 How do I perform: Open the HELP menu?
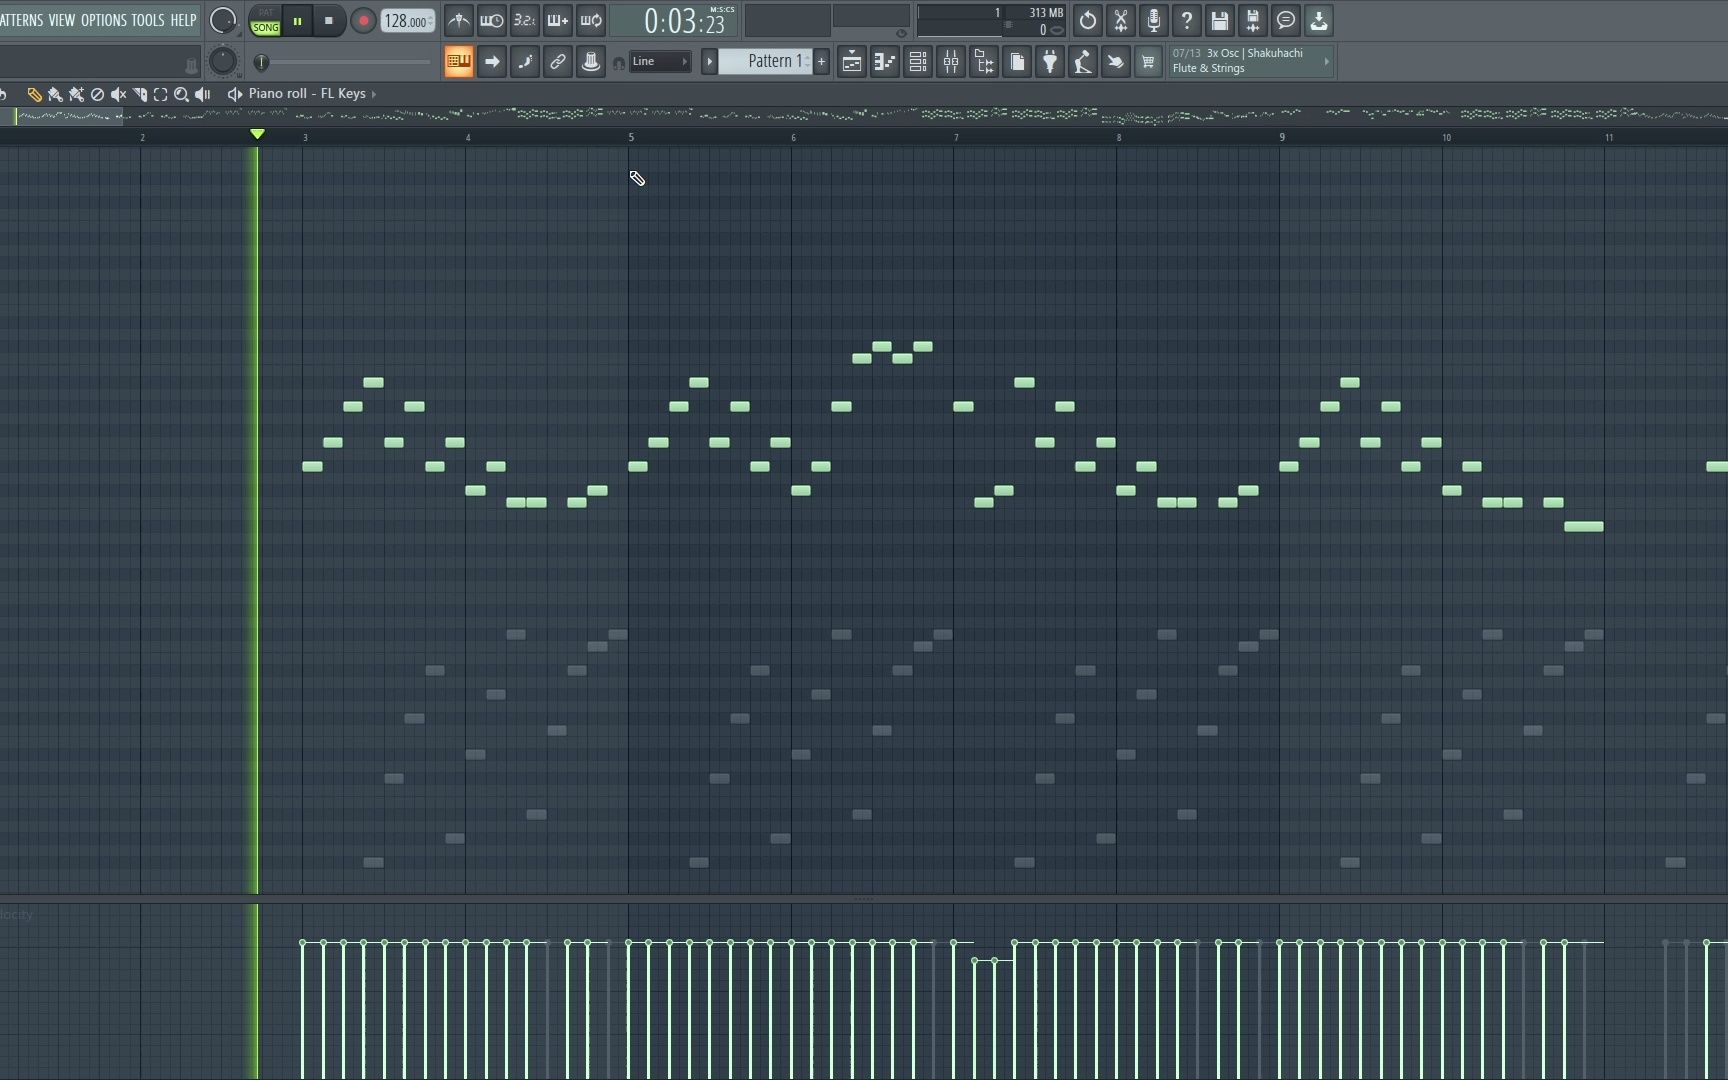coord(183,20)
